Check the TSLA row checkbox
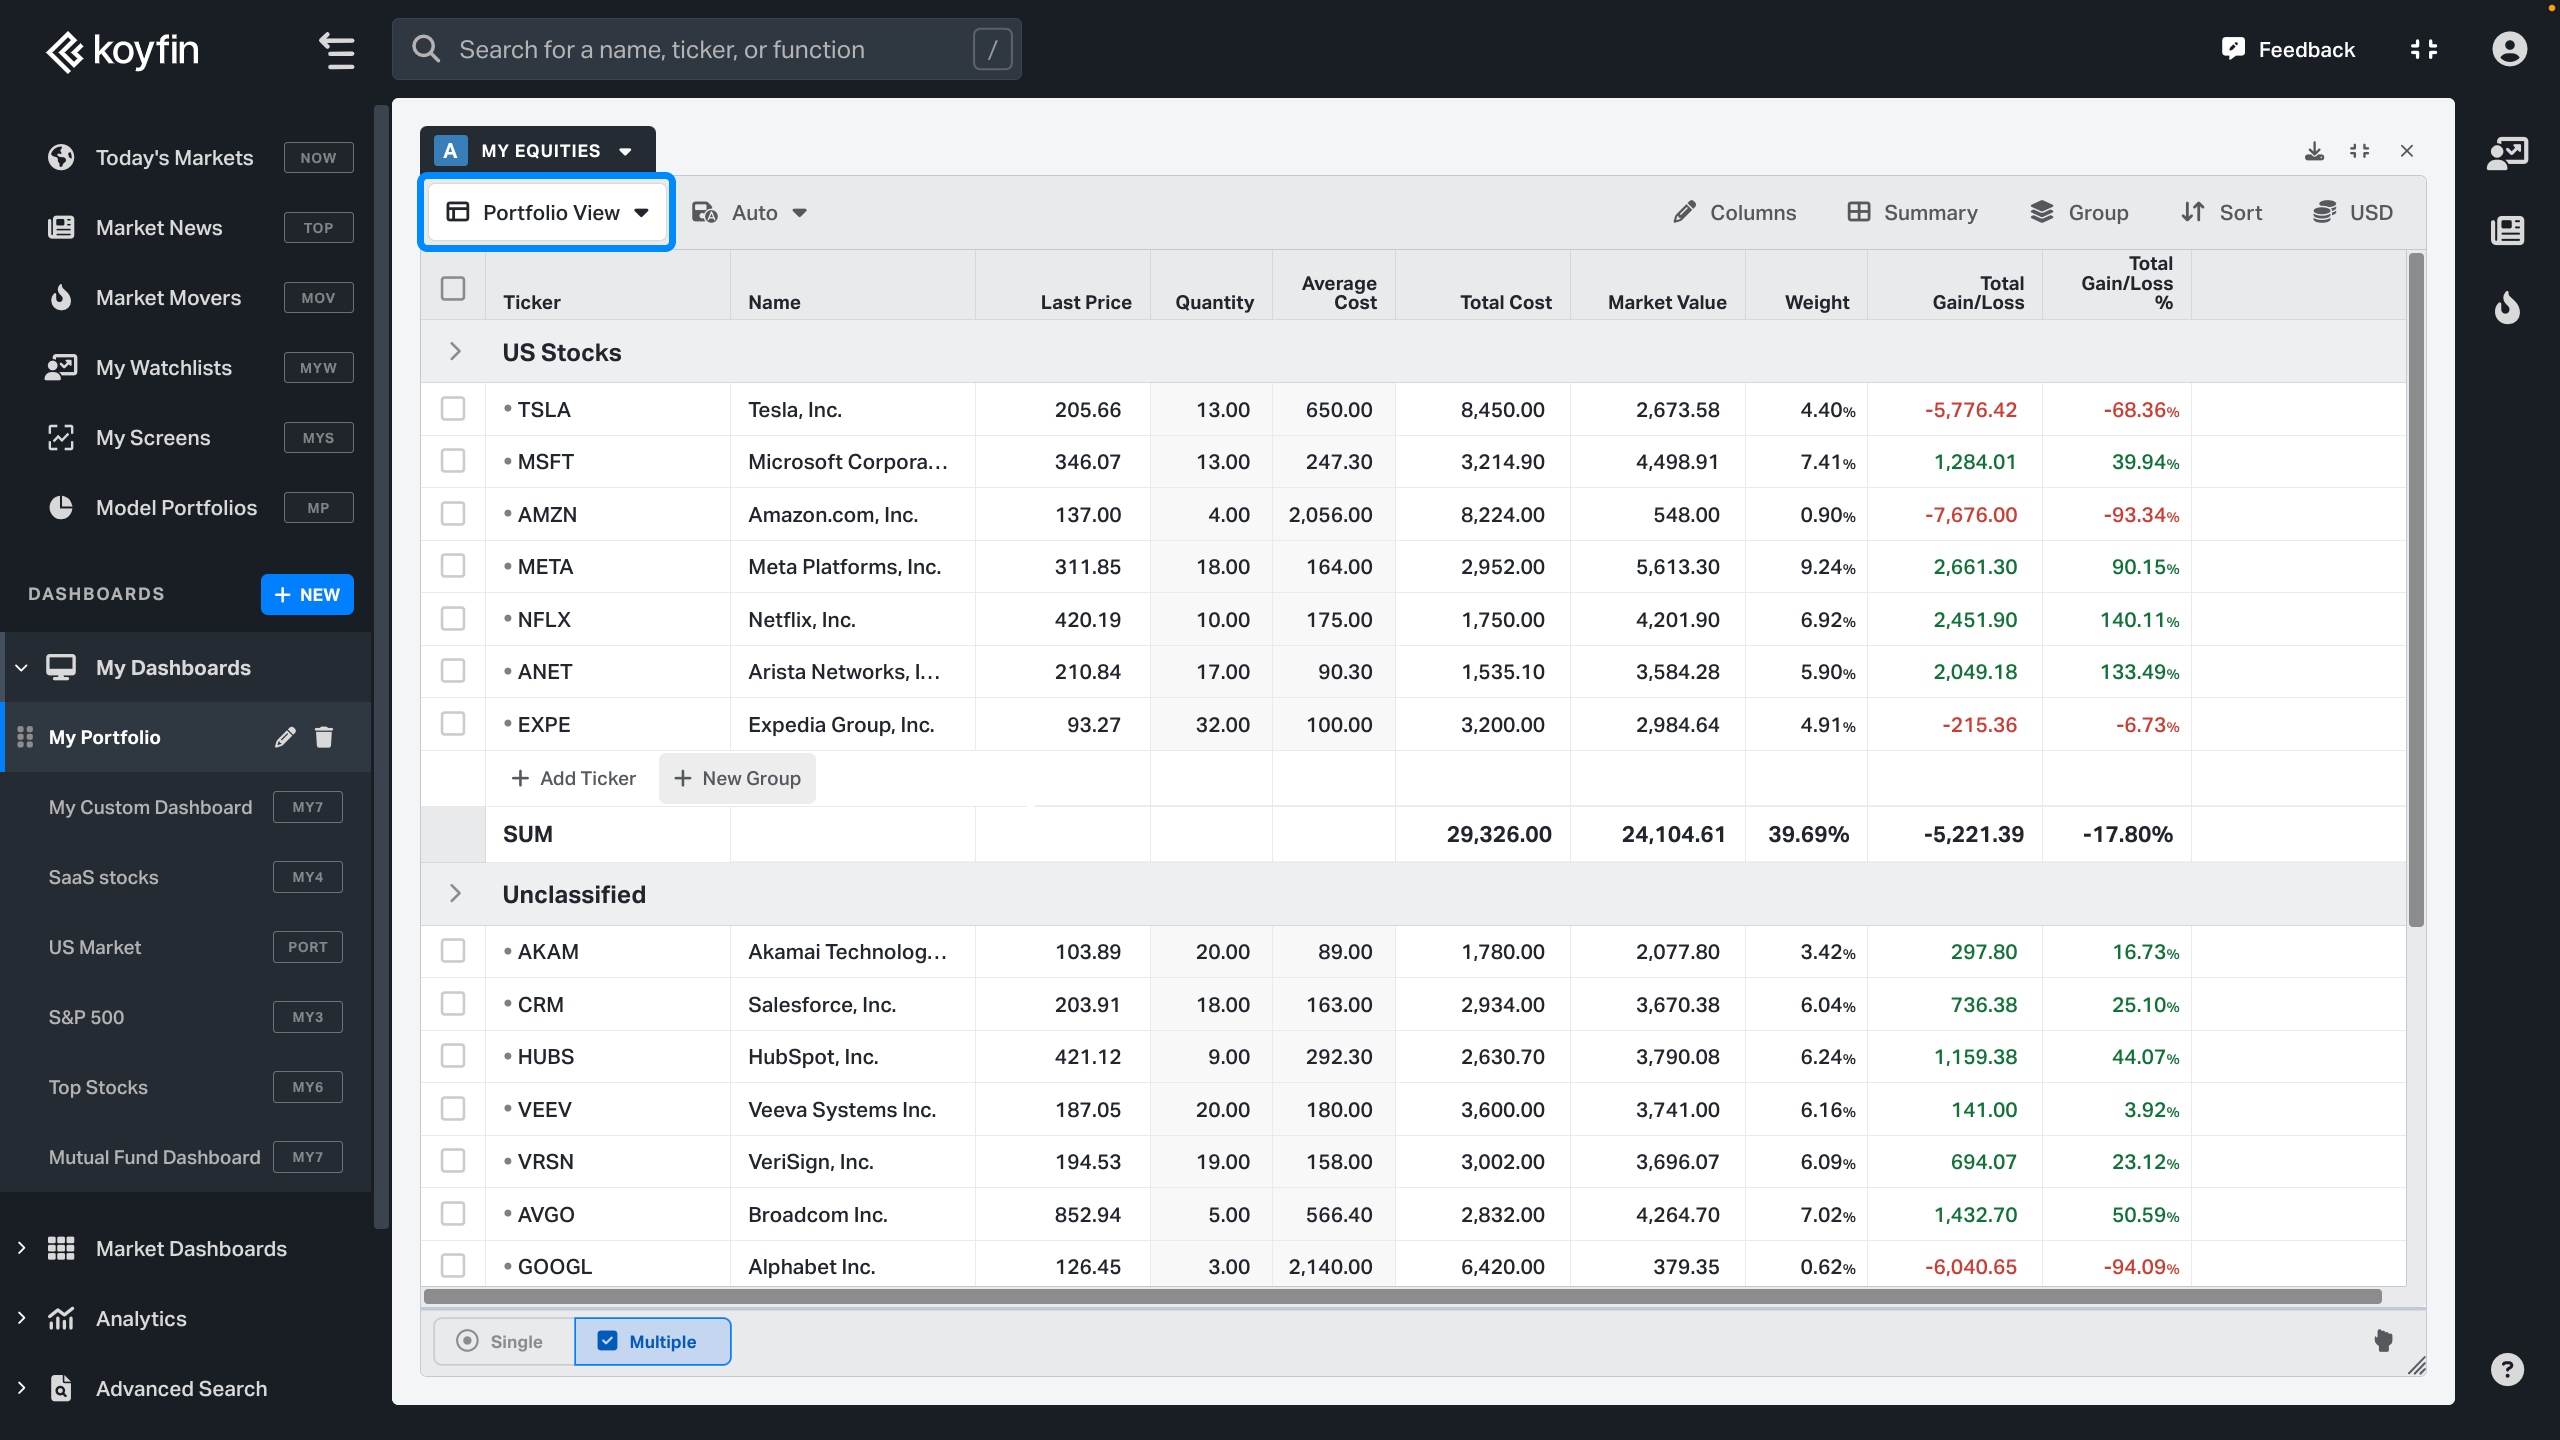The width and height of the screenshot is (2560, 1440). click(x=452, y=408)
